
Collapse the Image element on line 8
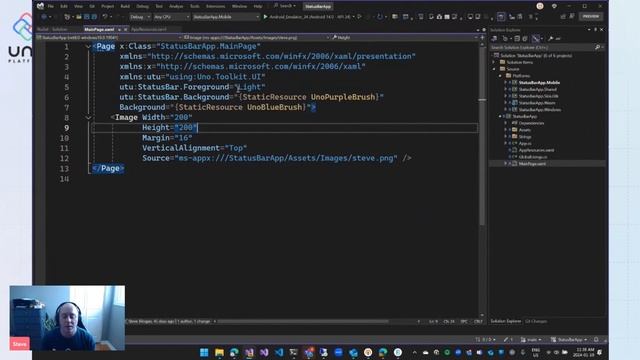[x=88, y=118]
